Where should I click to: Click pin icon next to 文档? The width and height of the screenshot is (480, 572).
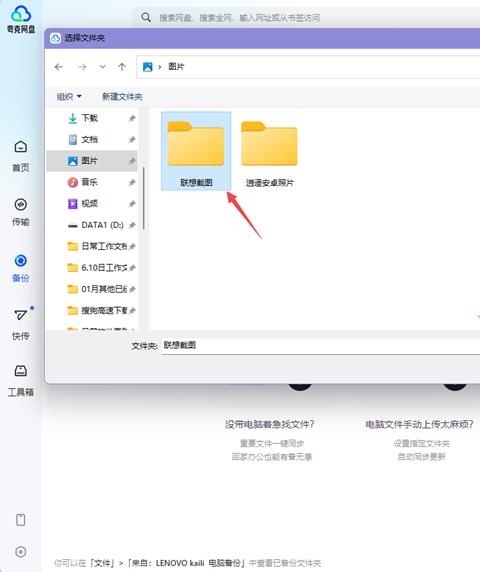(132, 140)
